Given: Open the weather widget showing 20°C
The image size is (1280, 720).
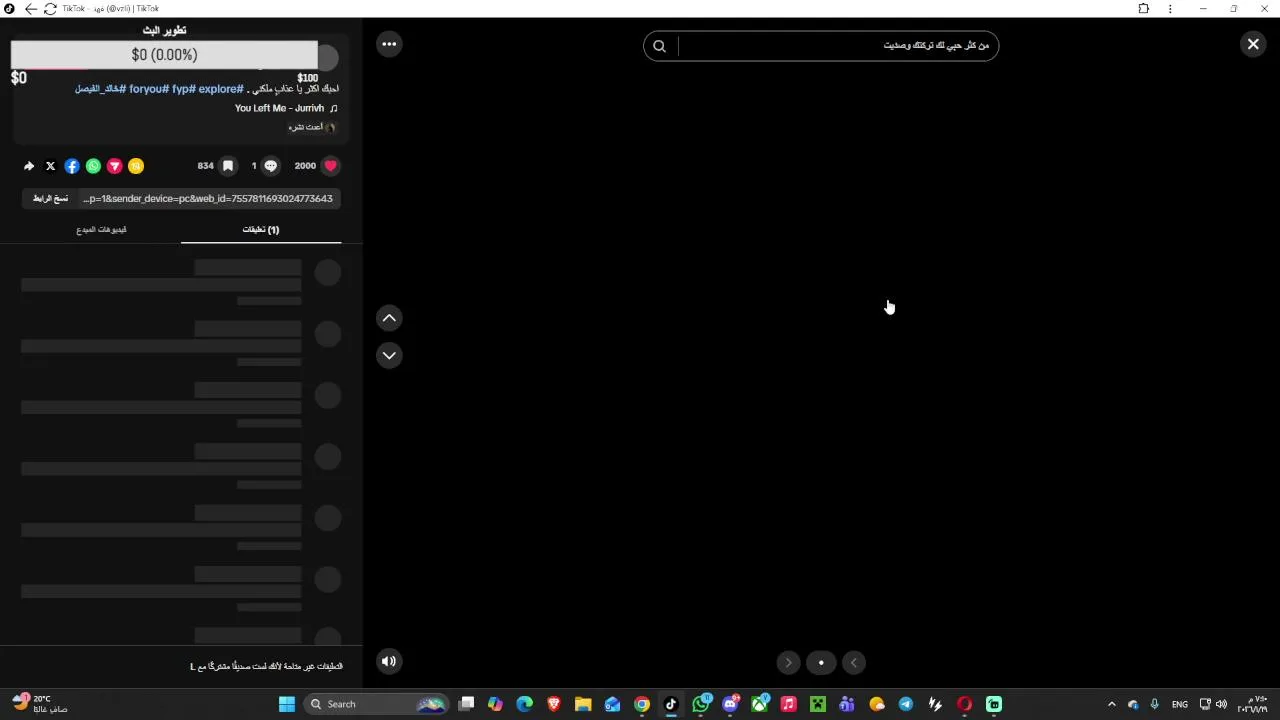Looking at the screenshot, I should (x=40, y=704).
